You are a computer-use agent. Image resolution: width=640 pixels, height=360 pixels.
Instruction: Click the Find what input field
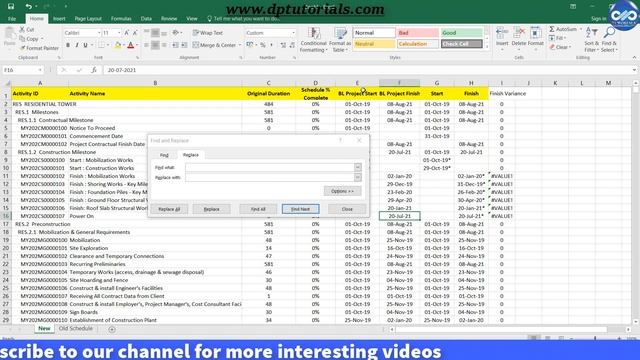click(270, 167)
